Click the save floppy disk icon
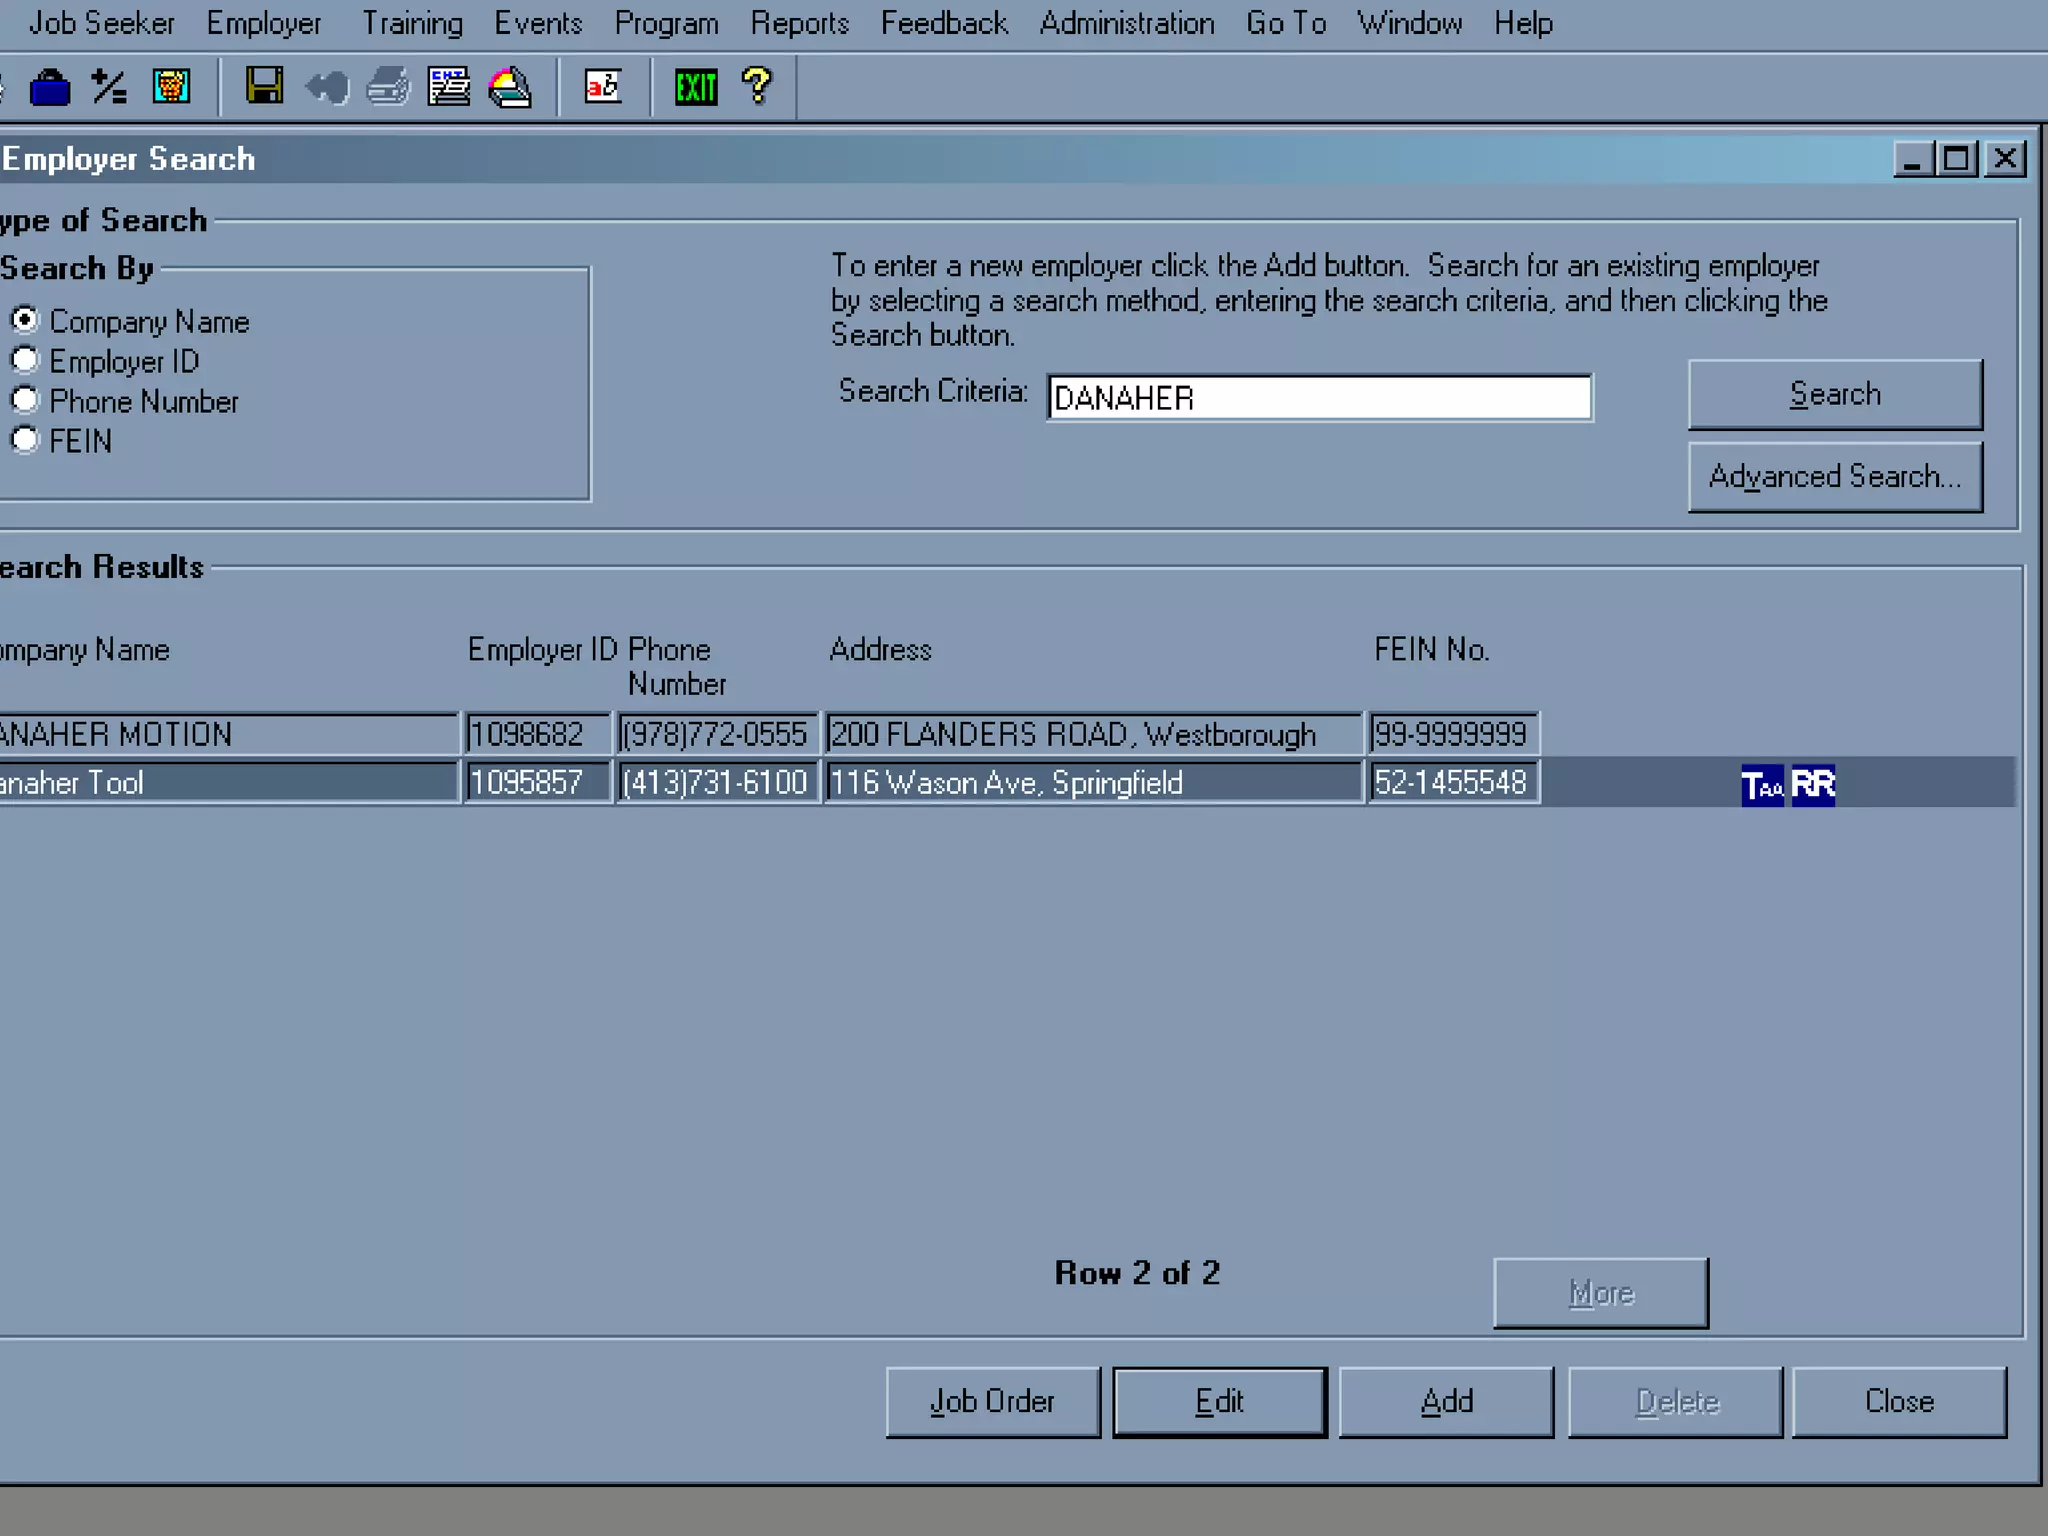This screenshot has width=2048, height=1536. click(264, 87)
